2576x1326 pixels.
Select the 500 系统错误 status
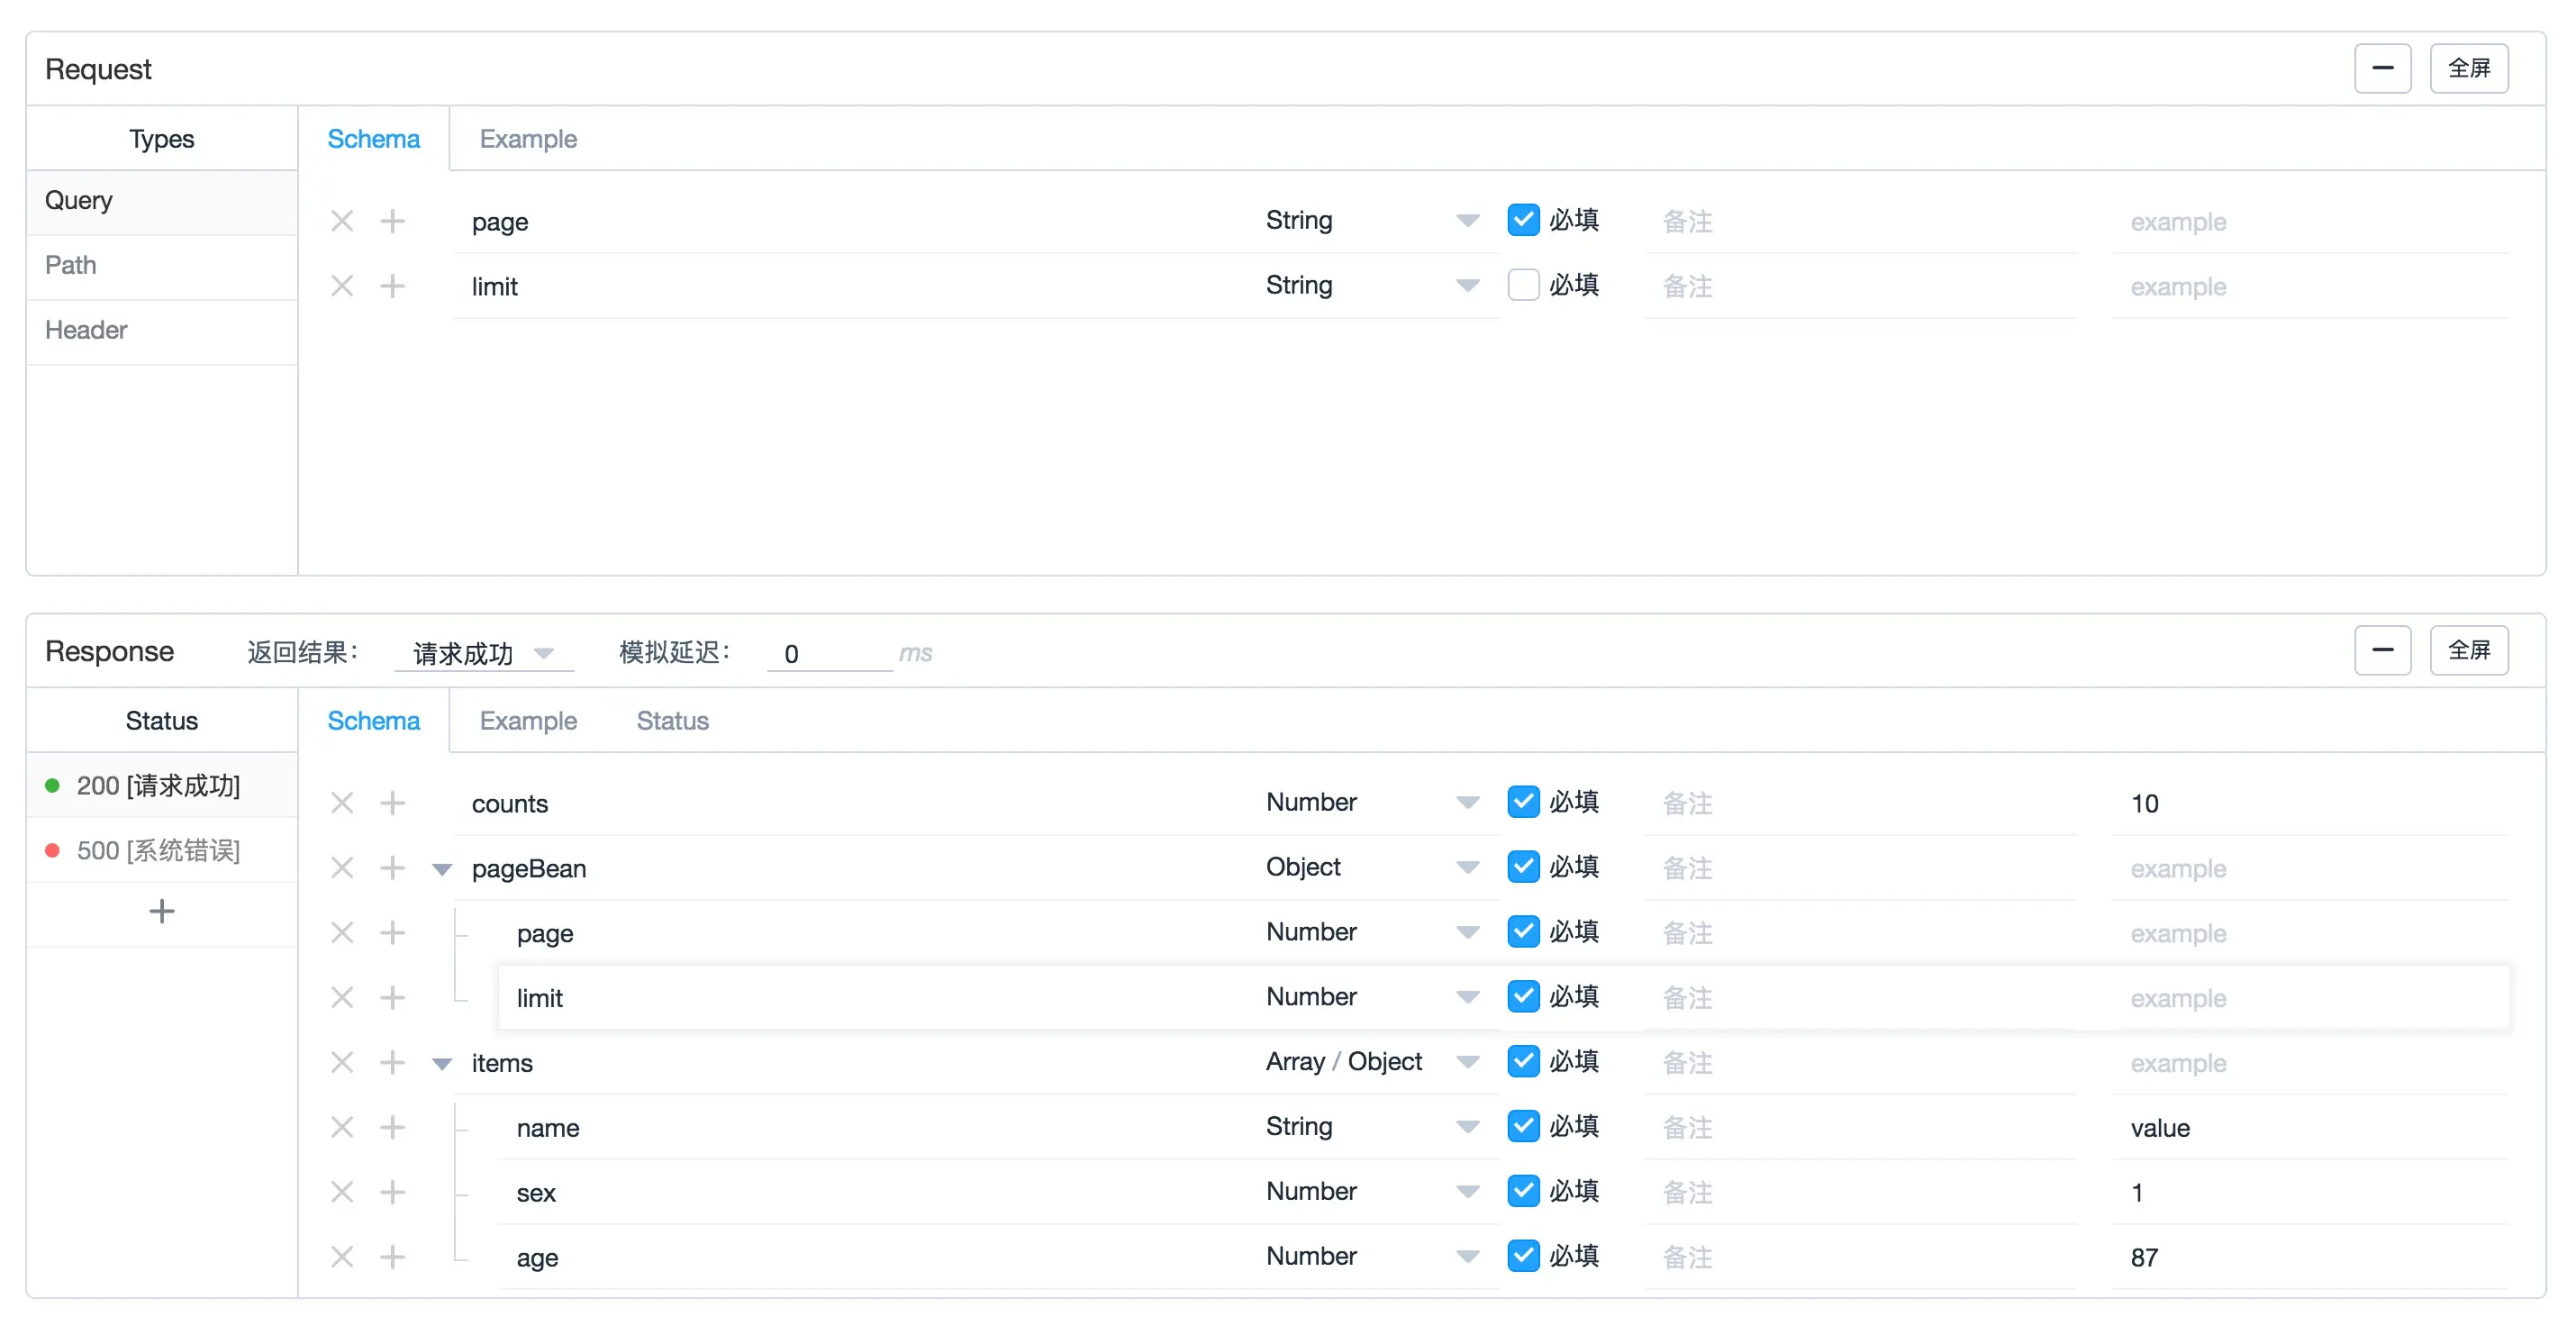(x=158, y=850)
